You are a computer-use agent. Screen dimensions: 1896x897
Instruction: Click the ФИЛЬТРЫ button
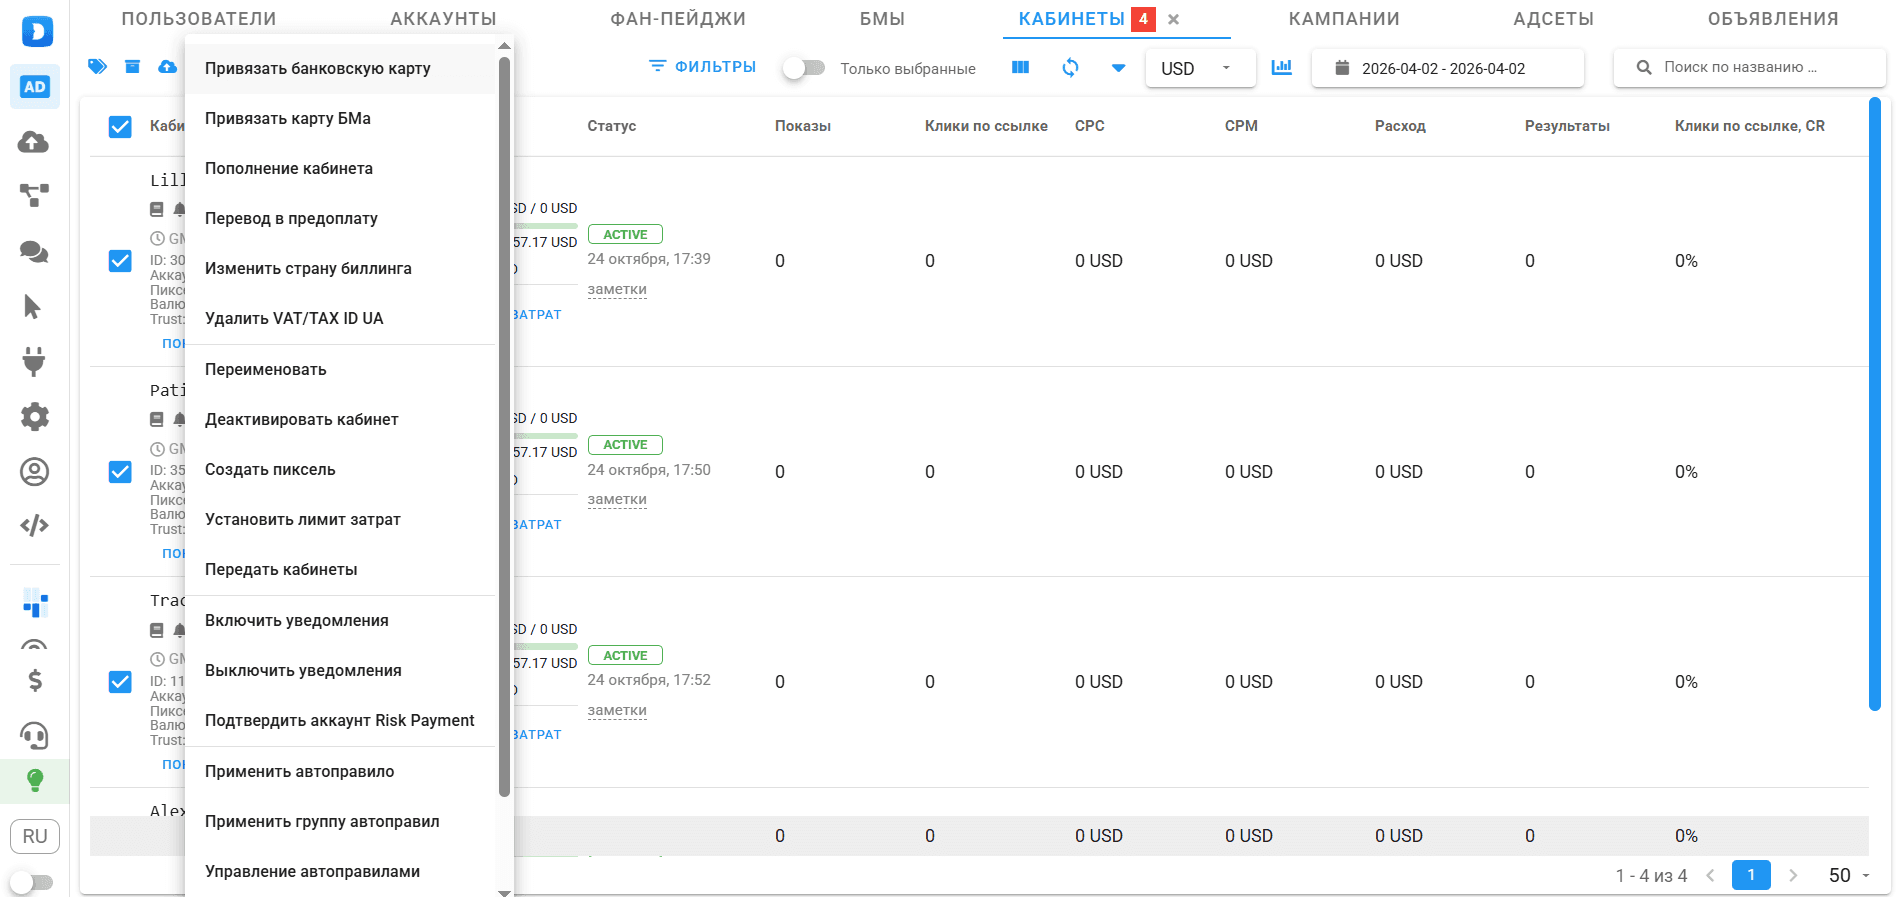coord(702,67)
